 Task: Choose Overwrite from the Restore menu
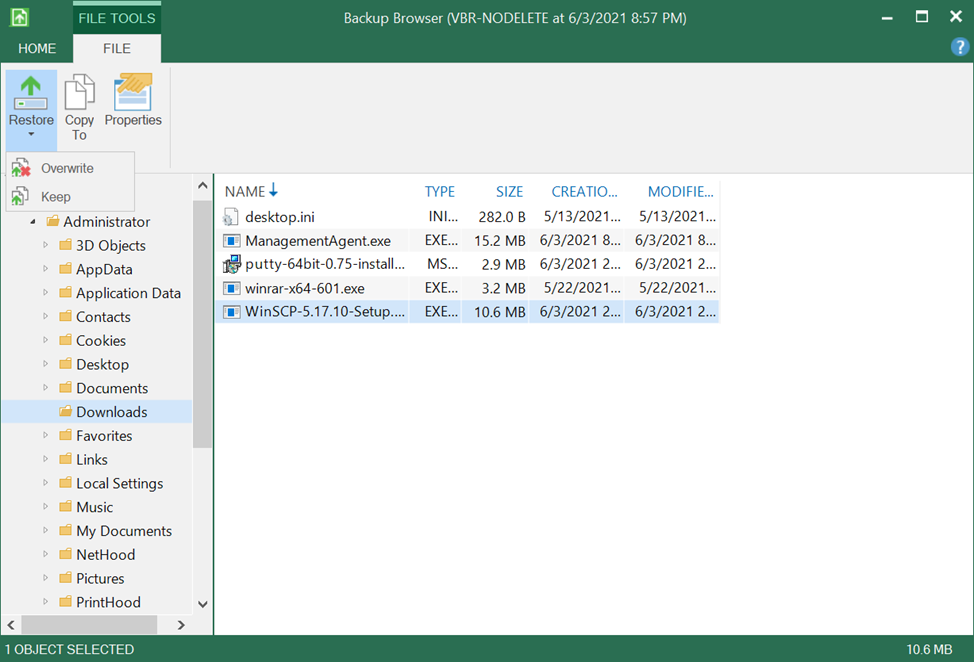67,169
